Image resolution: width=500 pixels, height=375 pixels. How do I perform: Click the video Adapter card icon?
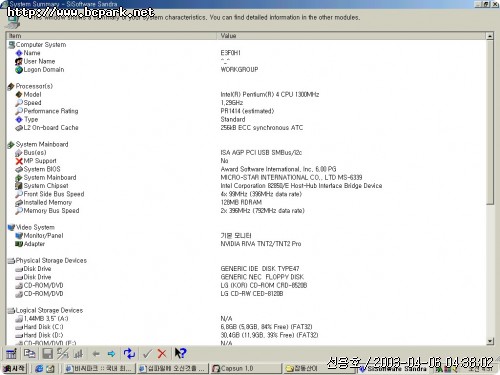tap(19, 244)
